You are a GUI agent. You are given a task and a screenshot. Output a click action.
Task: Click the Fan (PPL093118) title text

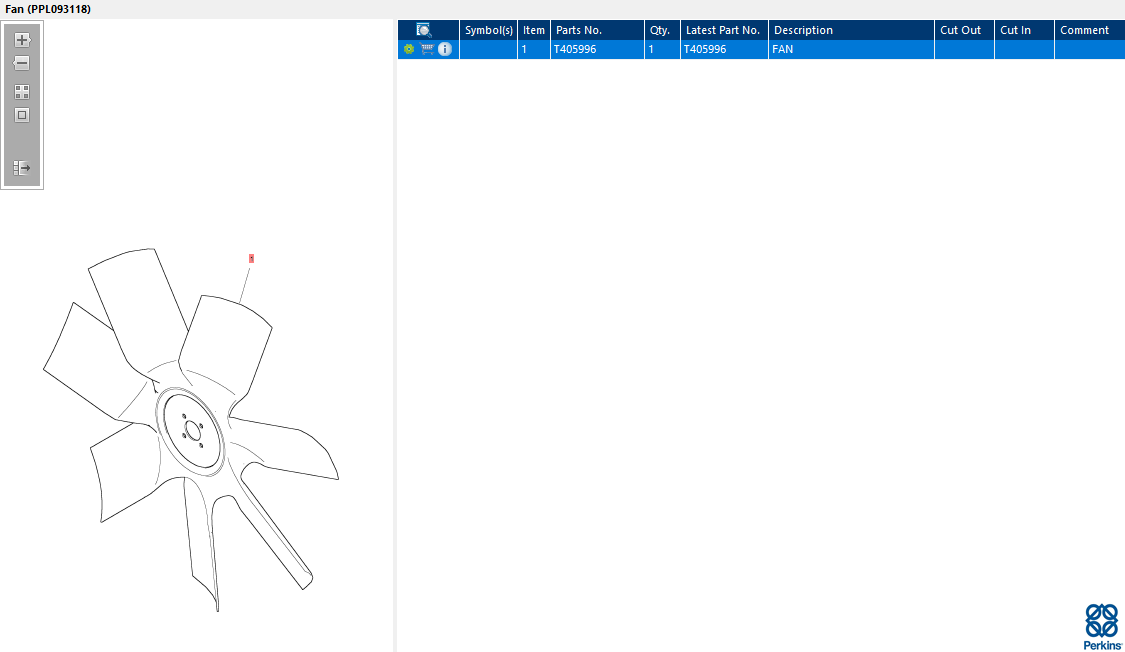click(48, 9)
